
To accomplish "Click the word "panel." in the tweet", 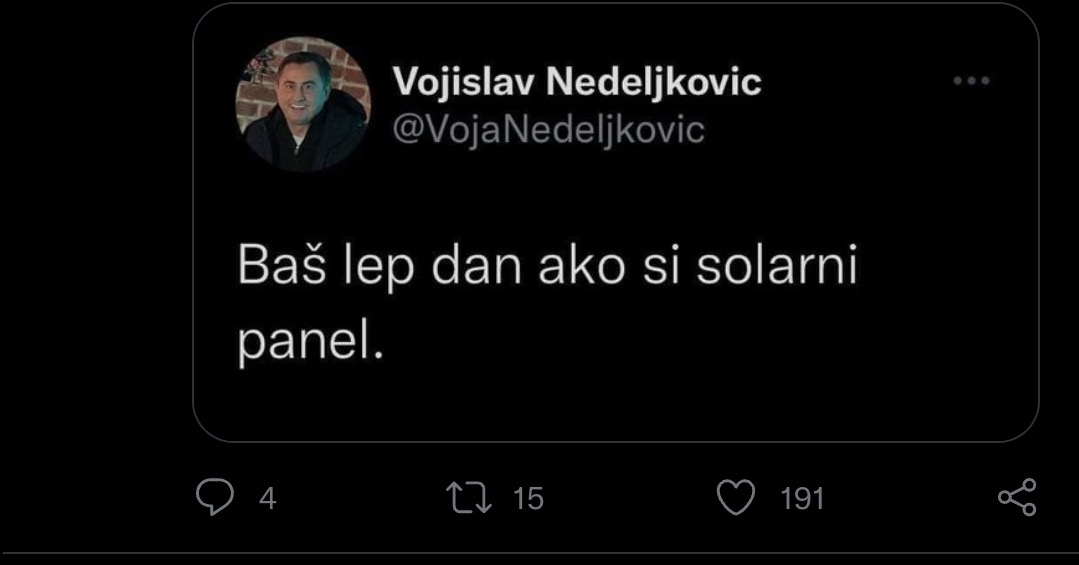I will coord(311,345).
